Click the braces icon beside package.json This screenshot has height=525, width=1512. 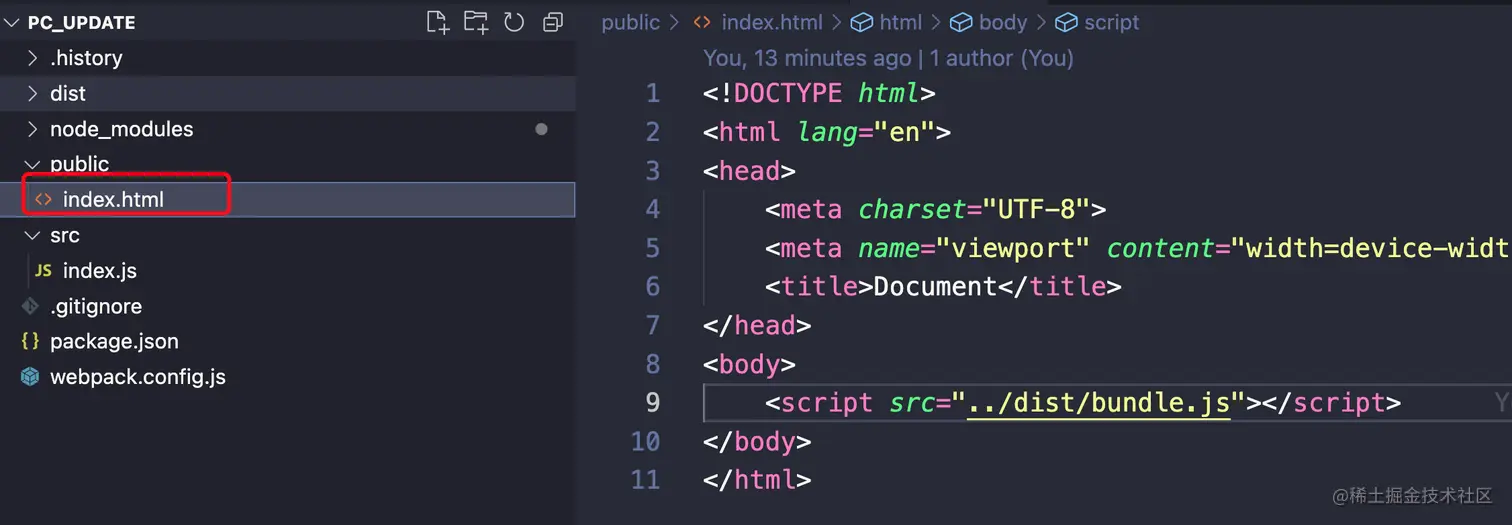[x=30, y=341]
